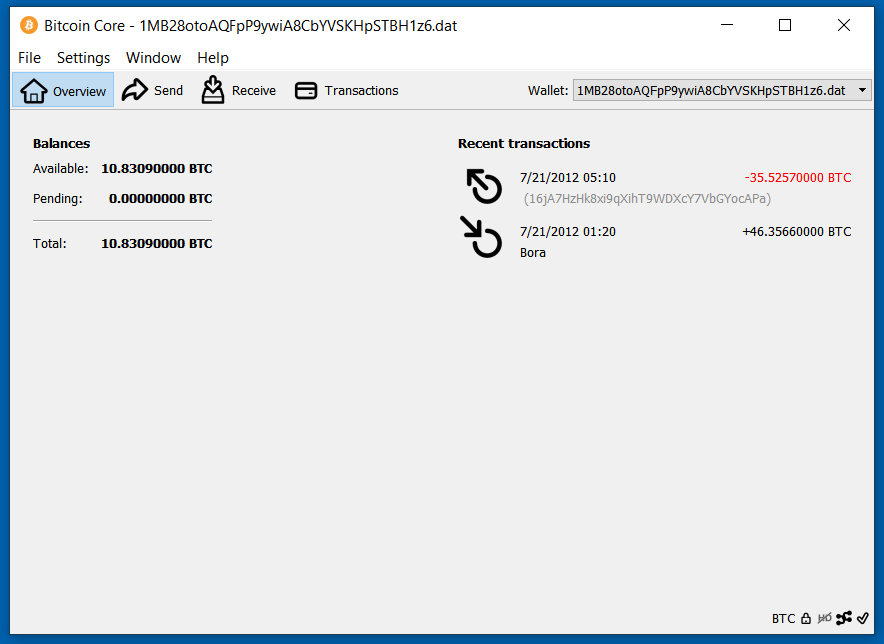Open the Window menu

(153, 58)
